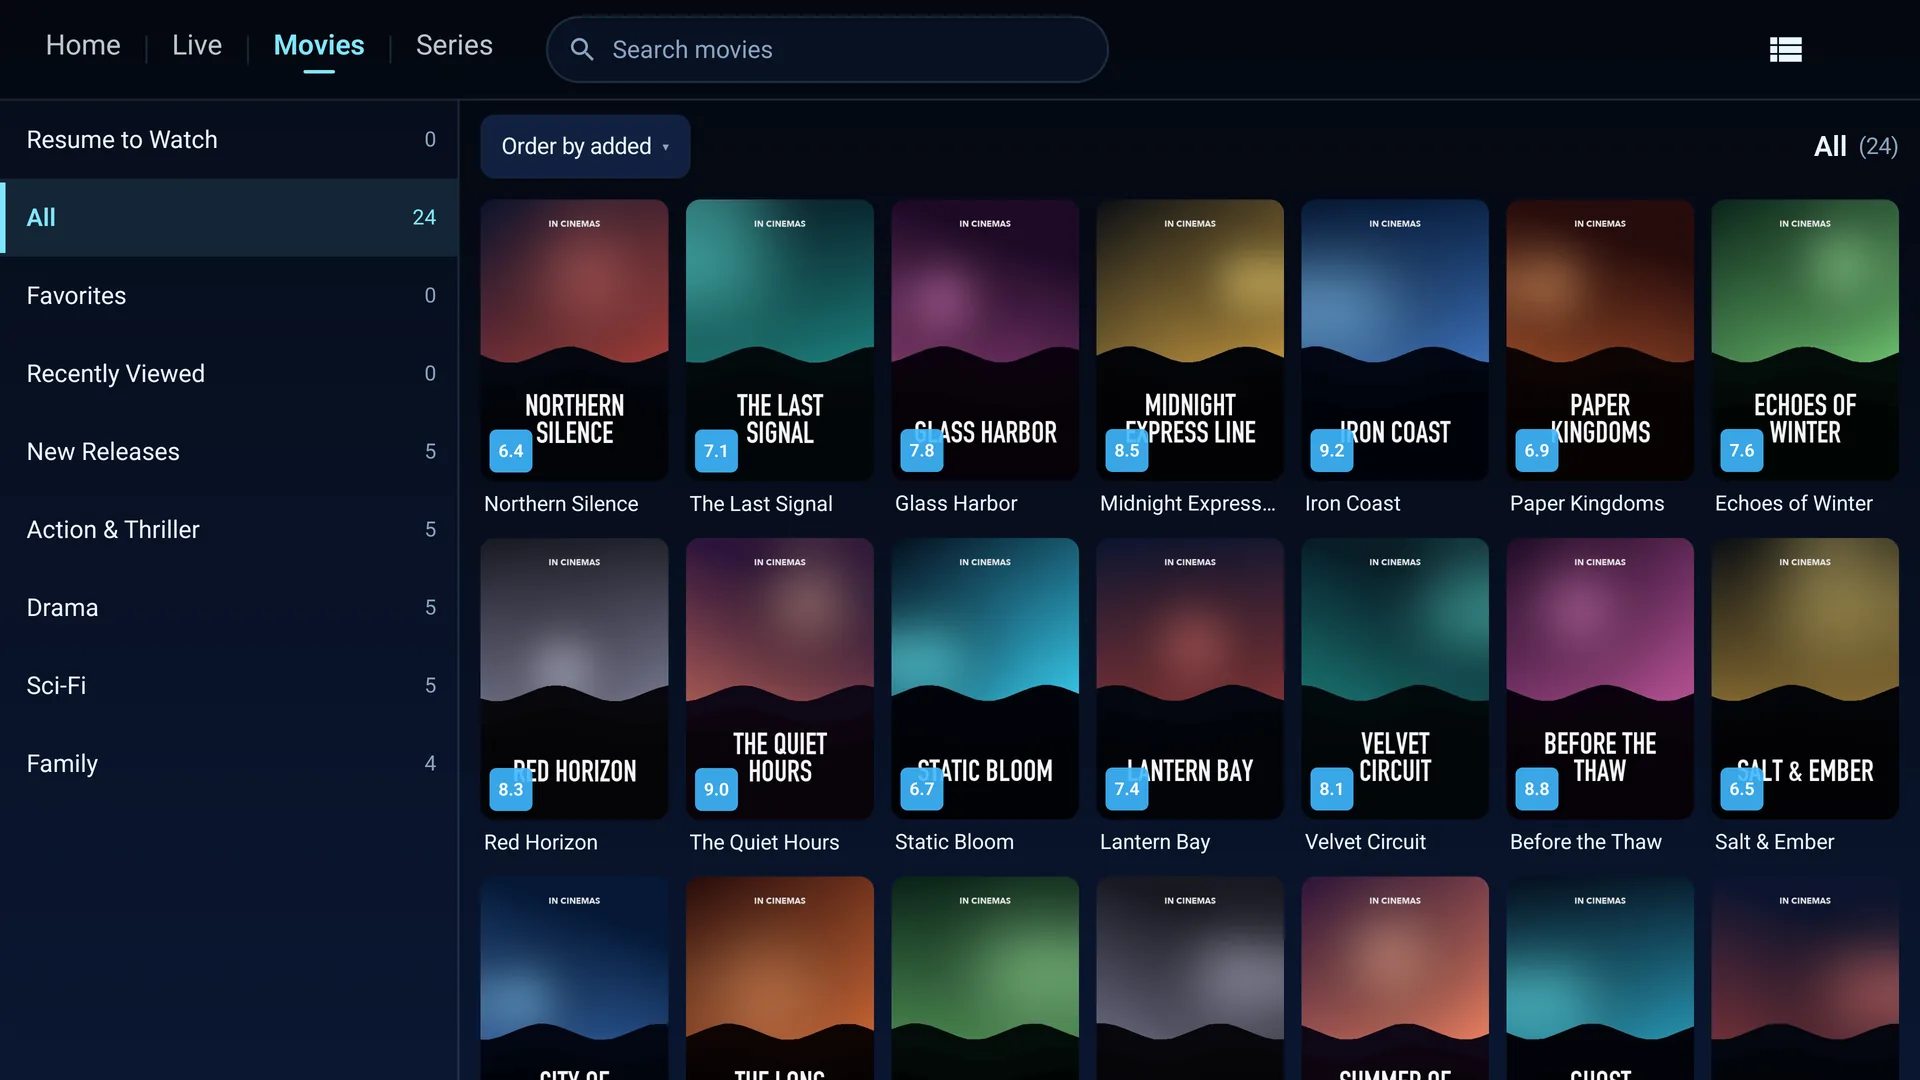Click the 8.5 badge on Midnight Express Line
Viewport: 1920px width, 1080px height.
(x=1127, y=451)
